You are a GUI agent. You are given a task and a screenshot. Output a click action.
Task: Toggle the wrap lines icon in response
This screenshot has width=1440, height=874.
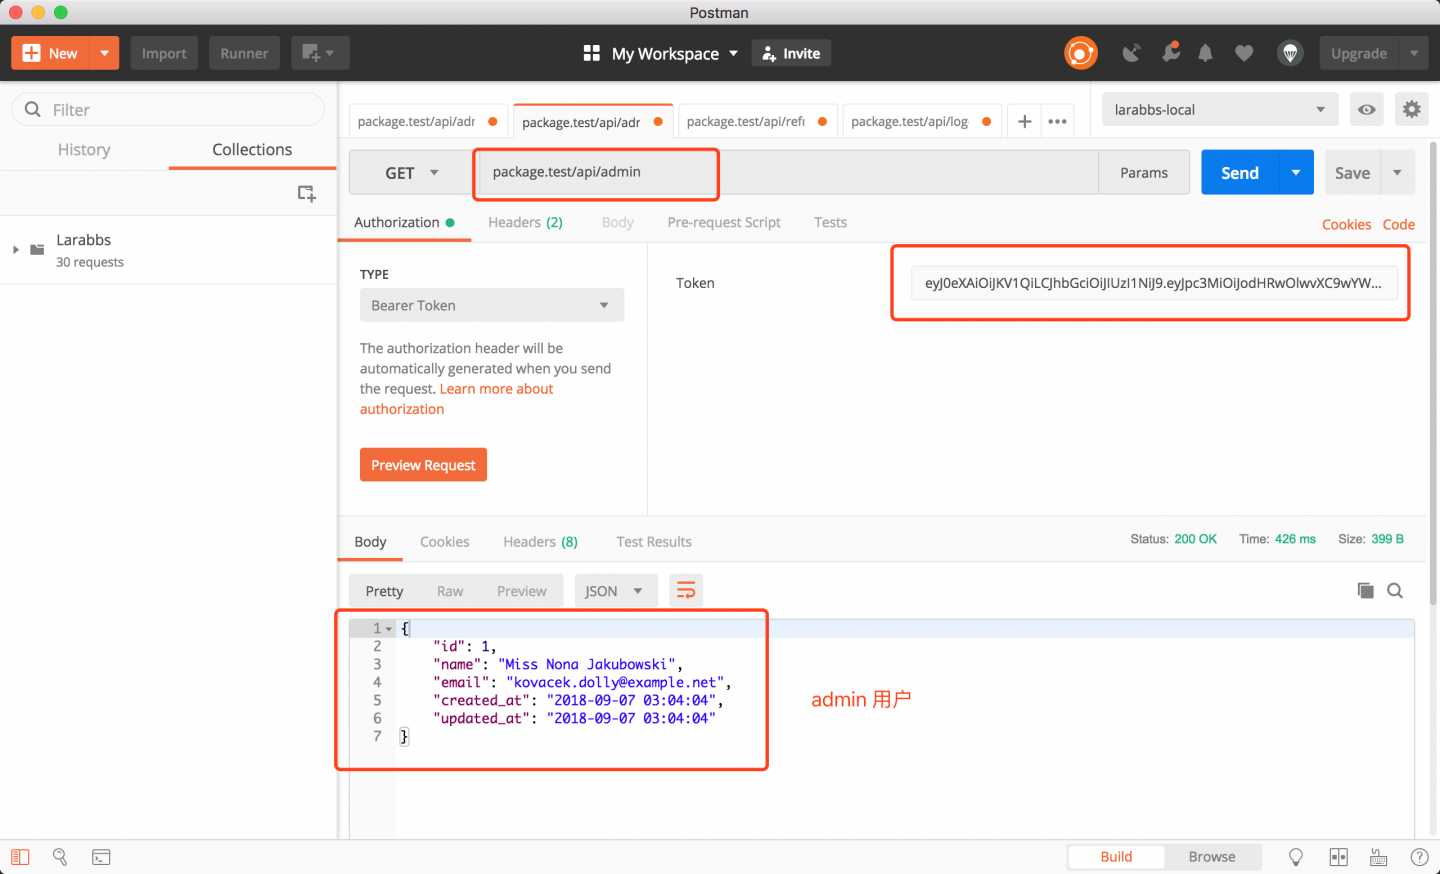click(x=686, y=591)
